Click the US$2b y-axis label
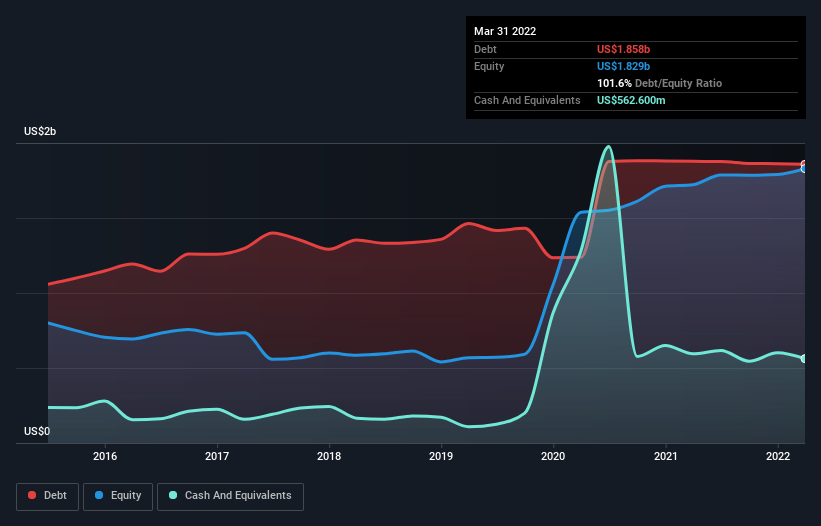 (x=40, y=131)
